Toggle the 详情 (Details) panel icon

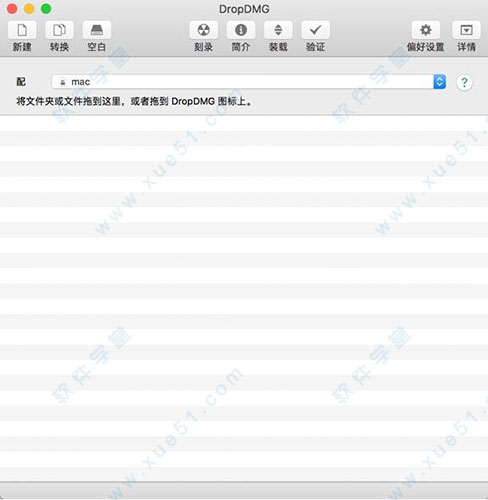466,30
